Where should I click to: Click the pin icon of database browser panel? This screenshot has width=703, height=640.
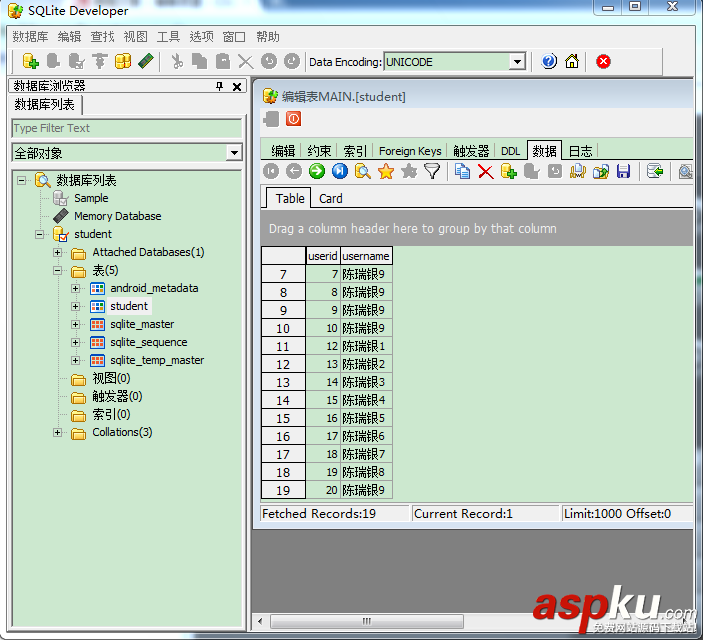(x=219, y=86)
